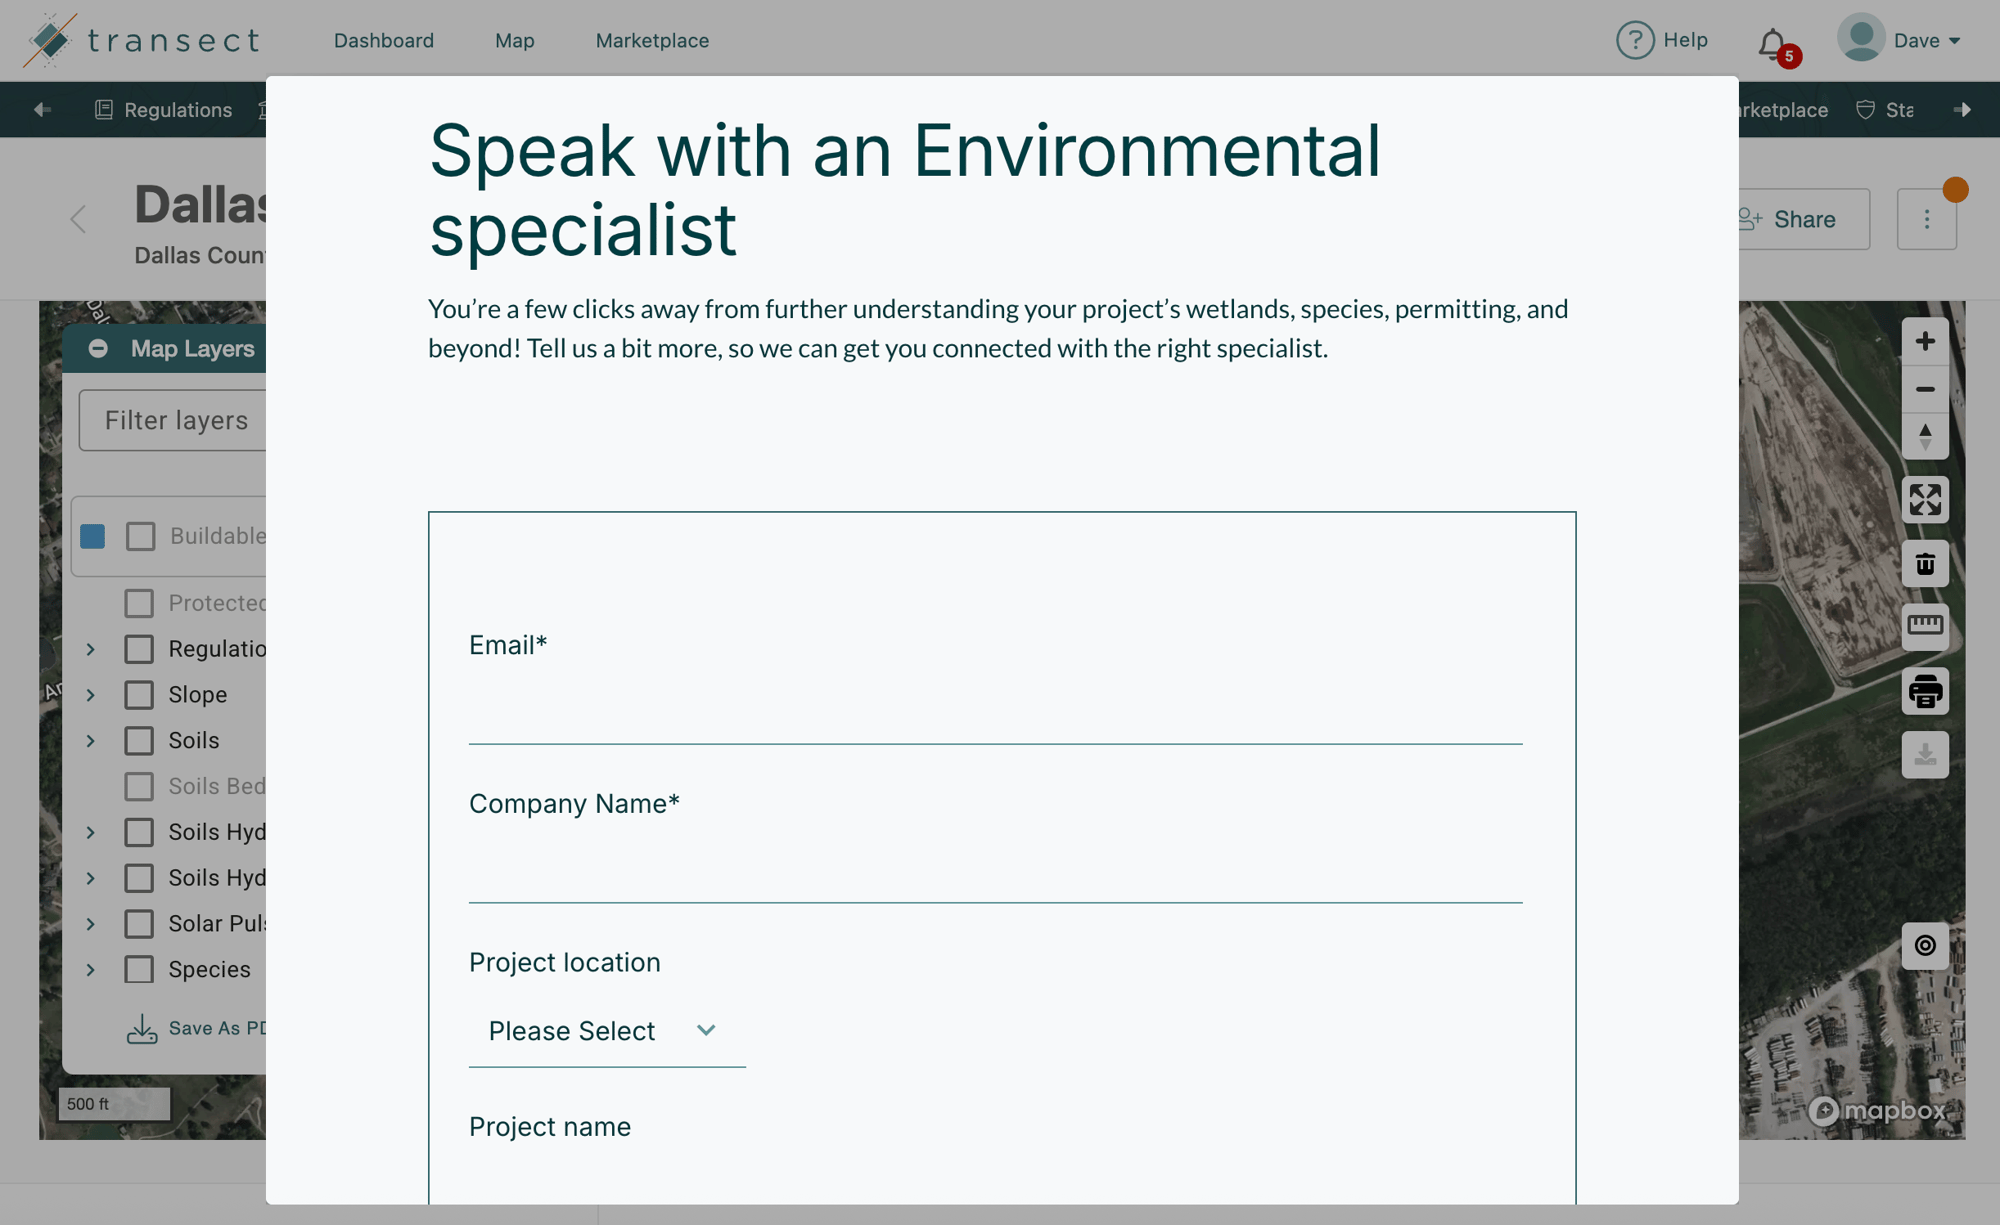
Task: Expand the Species layer group
Action: click(89, 969)
